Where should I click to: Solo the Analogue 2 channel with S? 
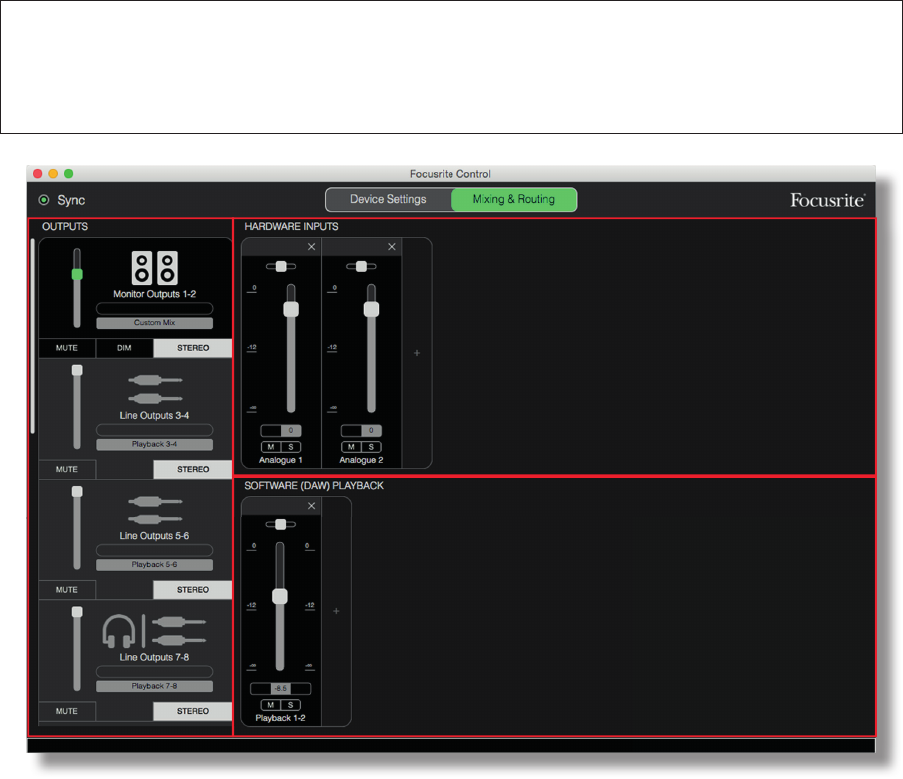click(371, 447)
